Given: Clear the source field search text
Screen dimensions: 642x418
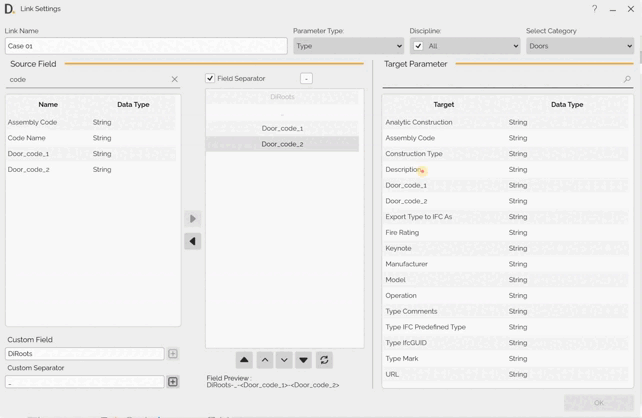Looking at the screenshot, I should [174, 79].
